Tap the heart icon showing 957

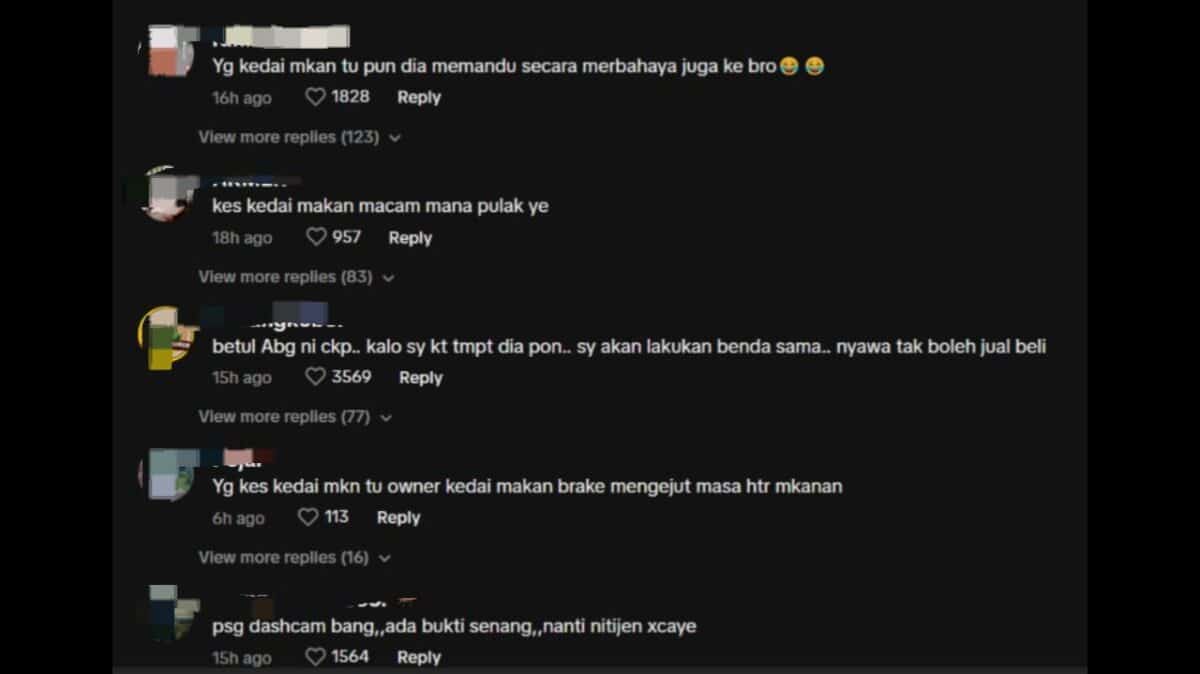coord(316,237)
